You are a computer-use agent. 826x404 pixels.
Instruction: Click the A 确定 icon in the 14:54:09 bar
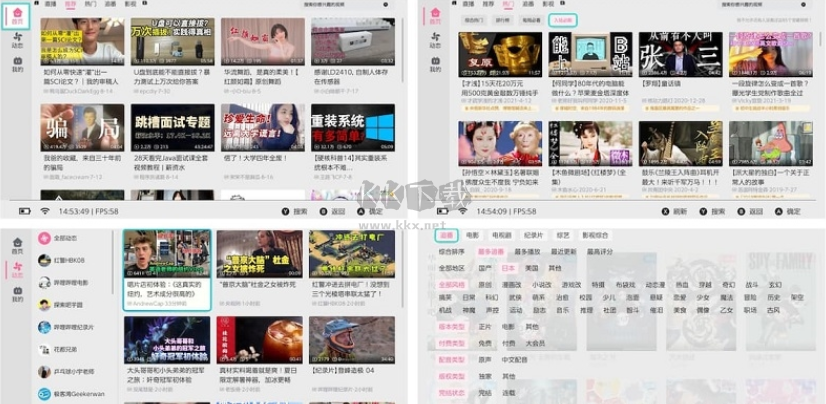click(779, 211)
